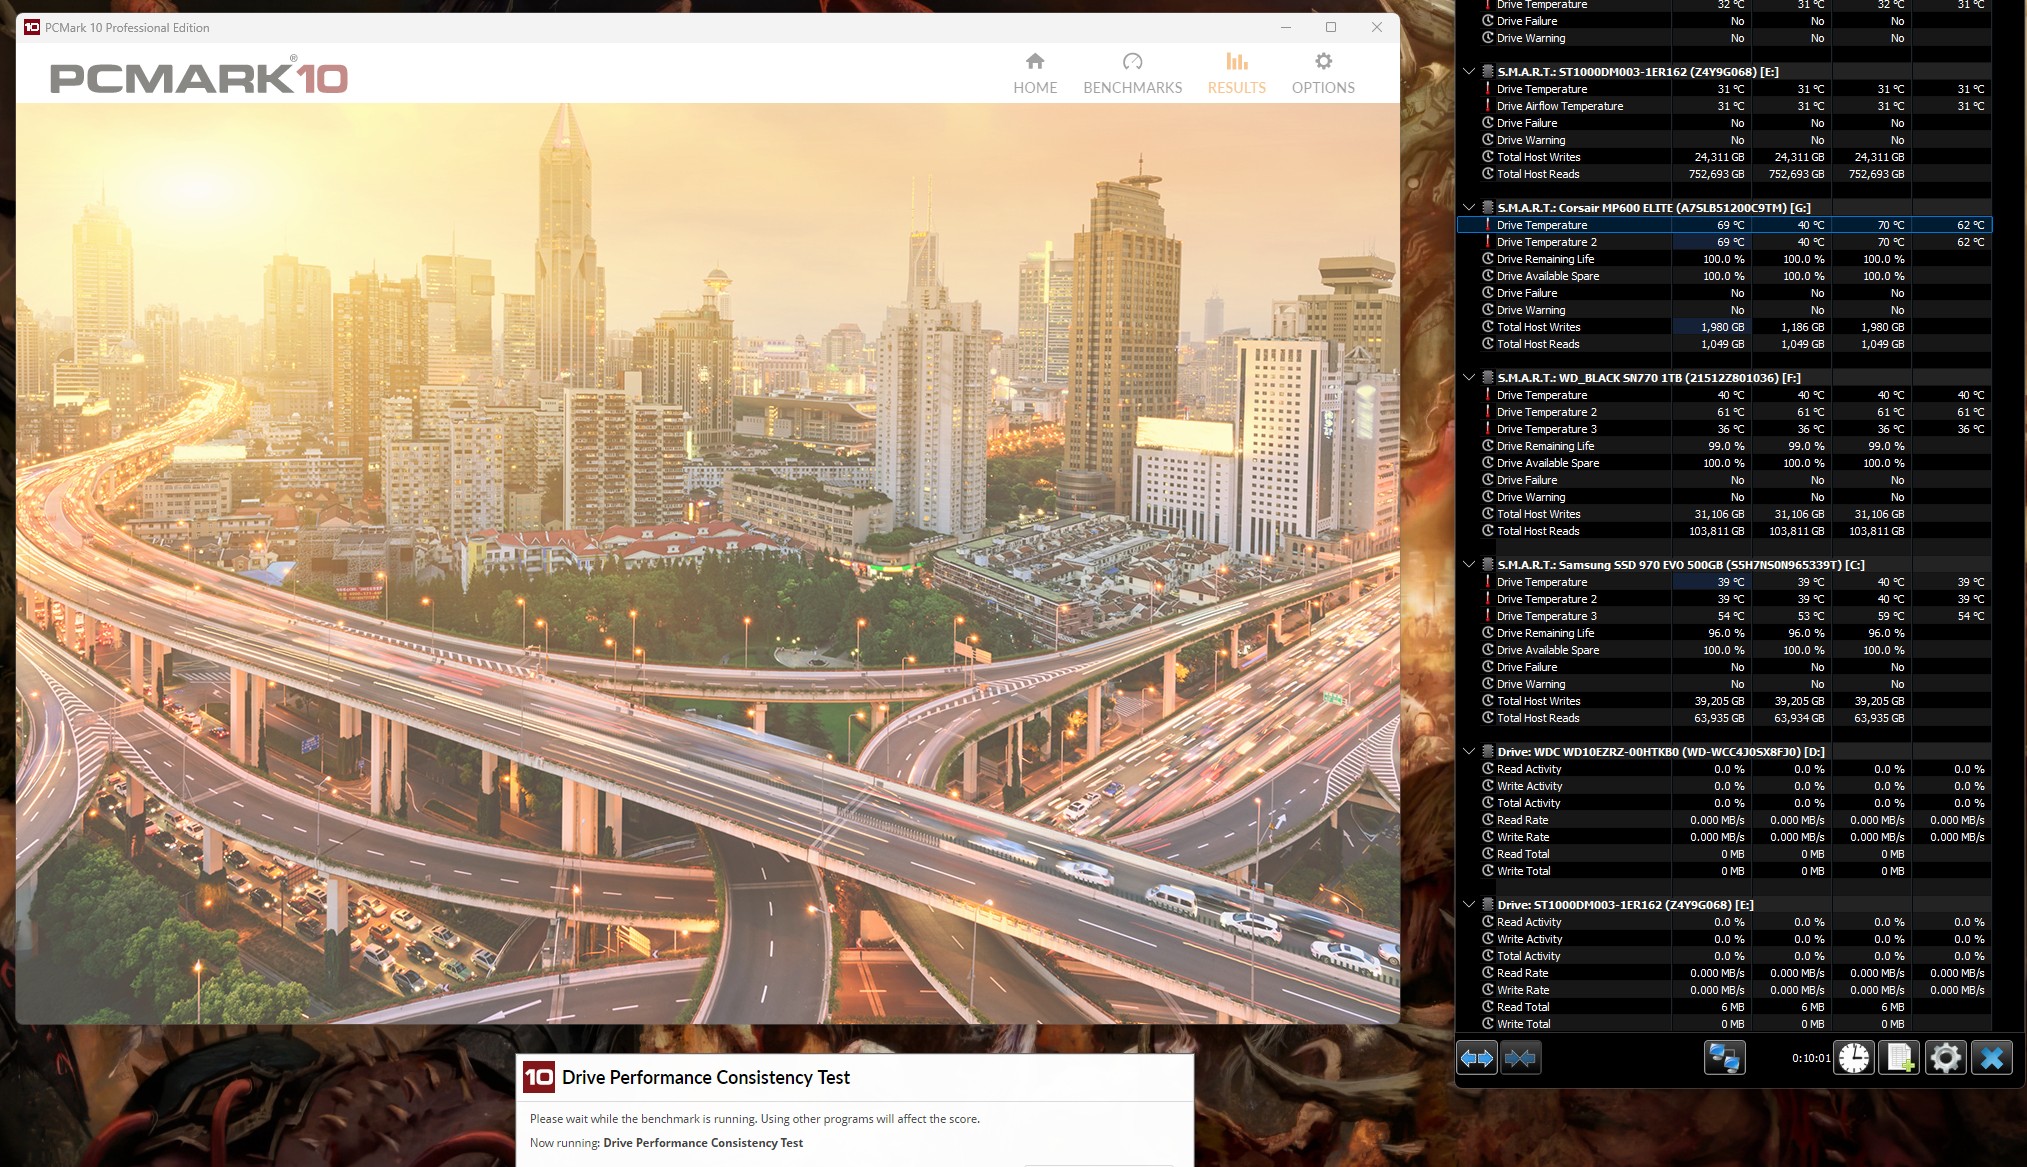The width and height of the screenshot is (2027, 1167).
Task: Click the collapse-columns arrows button in HWiNFO
Action: pyautogui.click(x=1520, y=1057)
